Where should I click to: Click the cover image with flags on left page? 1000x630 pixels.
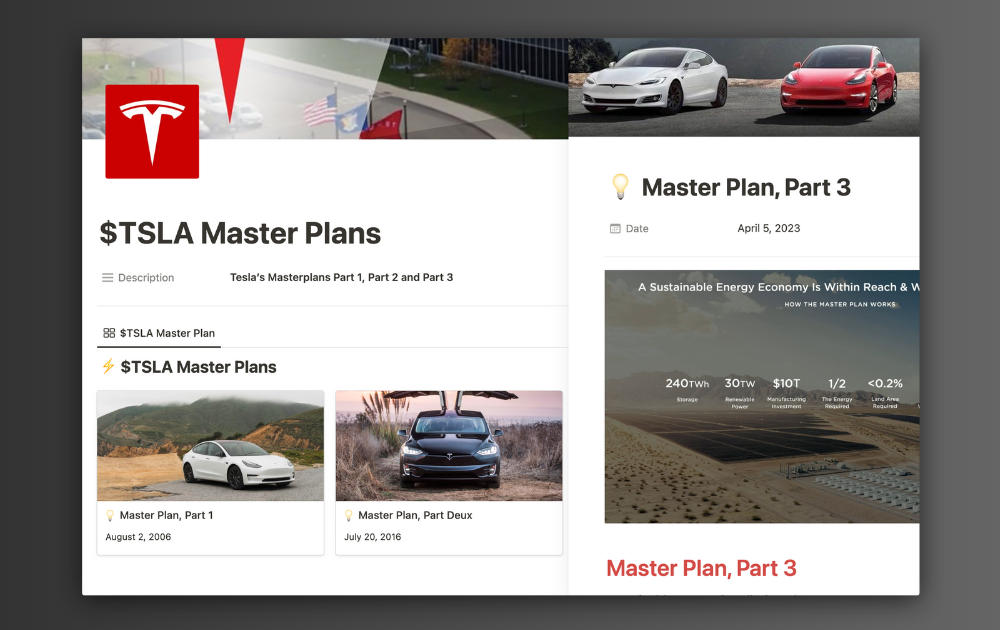coord(325,88)
